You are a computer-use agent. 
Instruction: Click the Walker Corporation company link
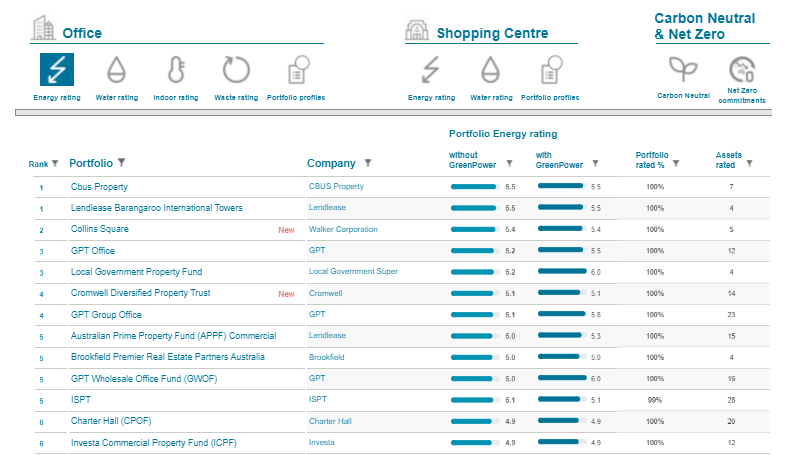click(343, 229)
